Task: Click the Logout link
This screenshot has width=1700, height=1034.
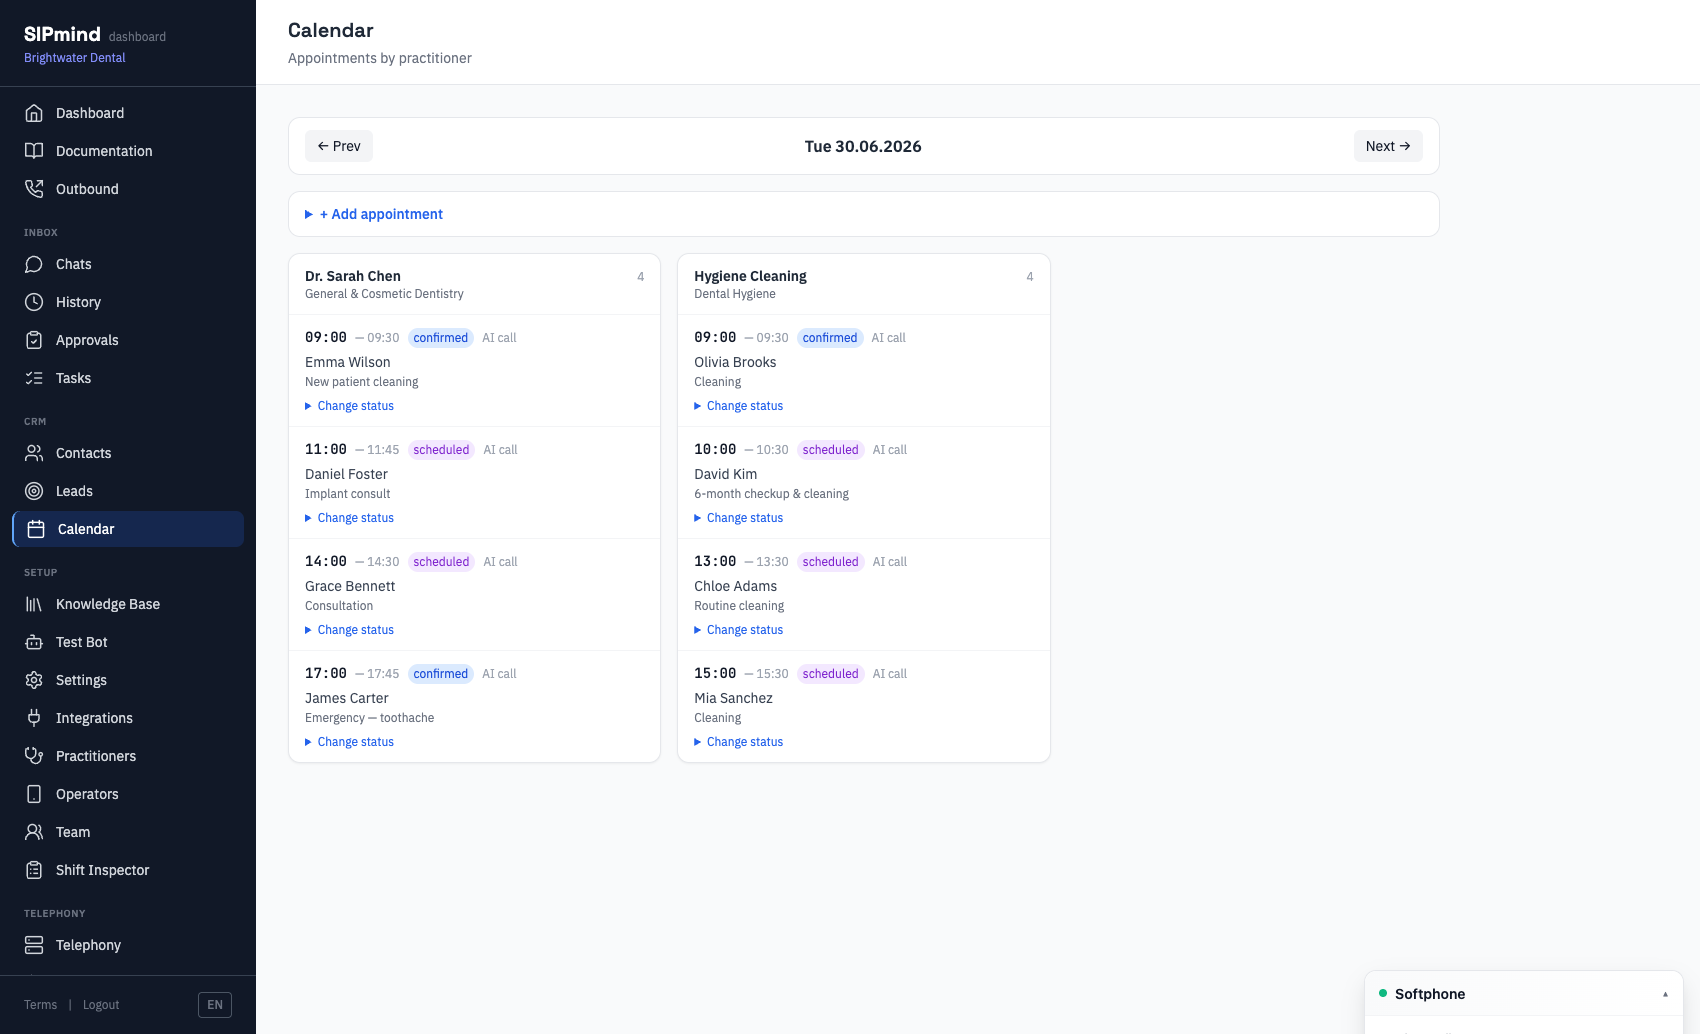Action: click(101, 1005)
